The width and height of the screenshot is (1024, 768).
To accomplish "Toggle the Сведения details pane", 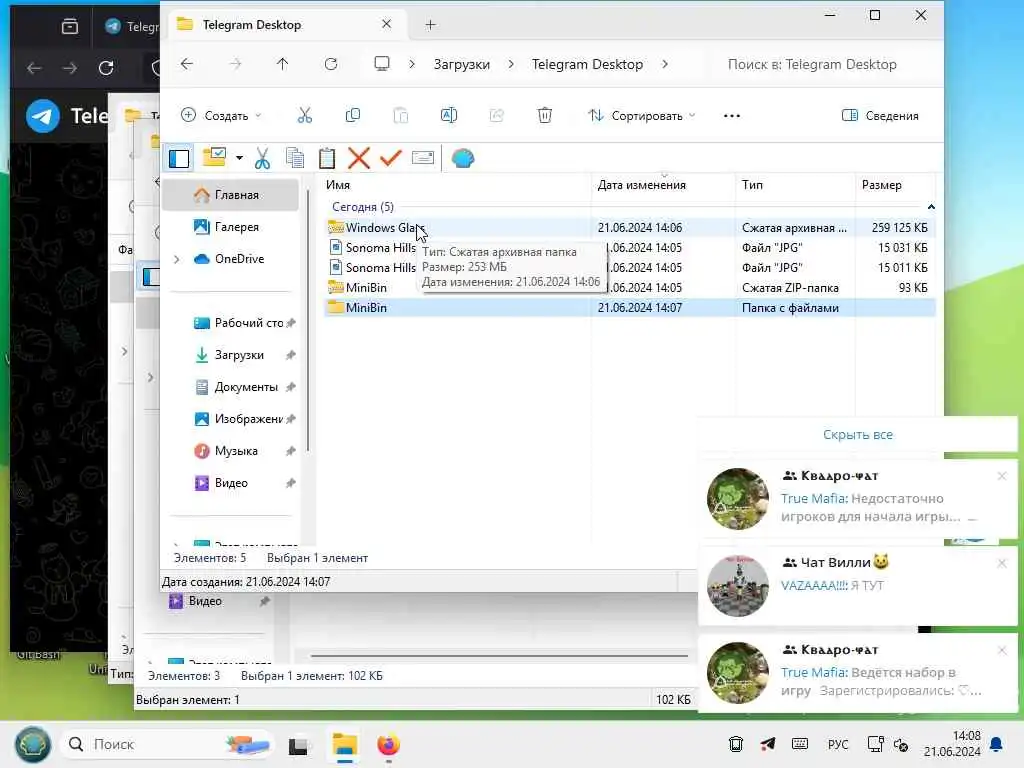I will 880,116.
